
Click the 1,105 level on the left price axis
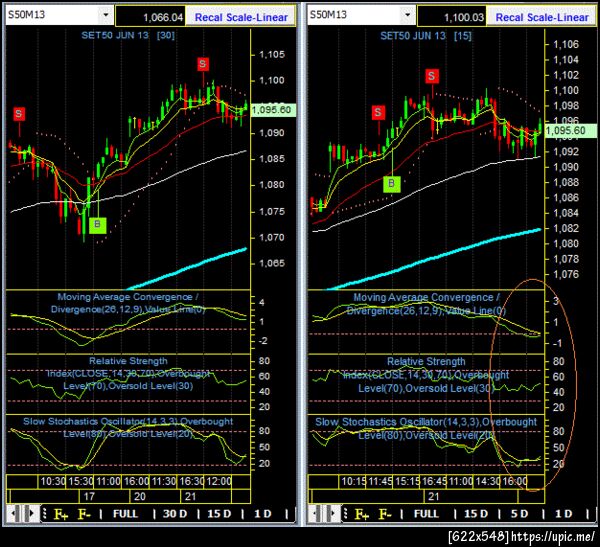(272, 54)
